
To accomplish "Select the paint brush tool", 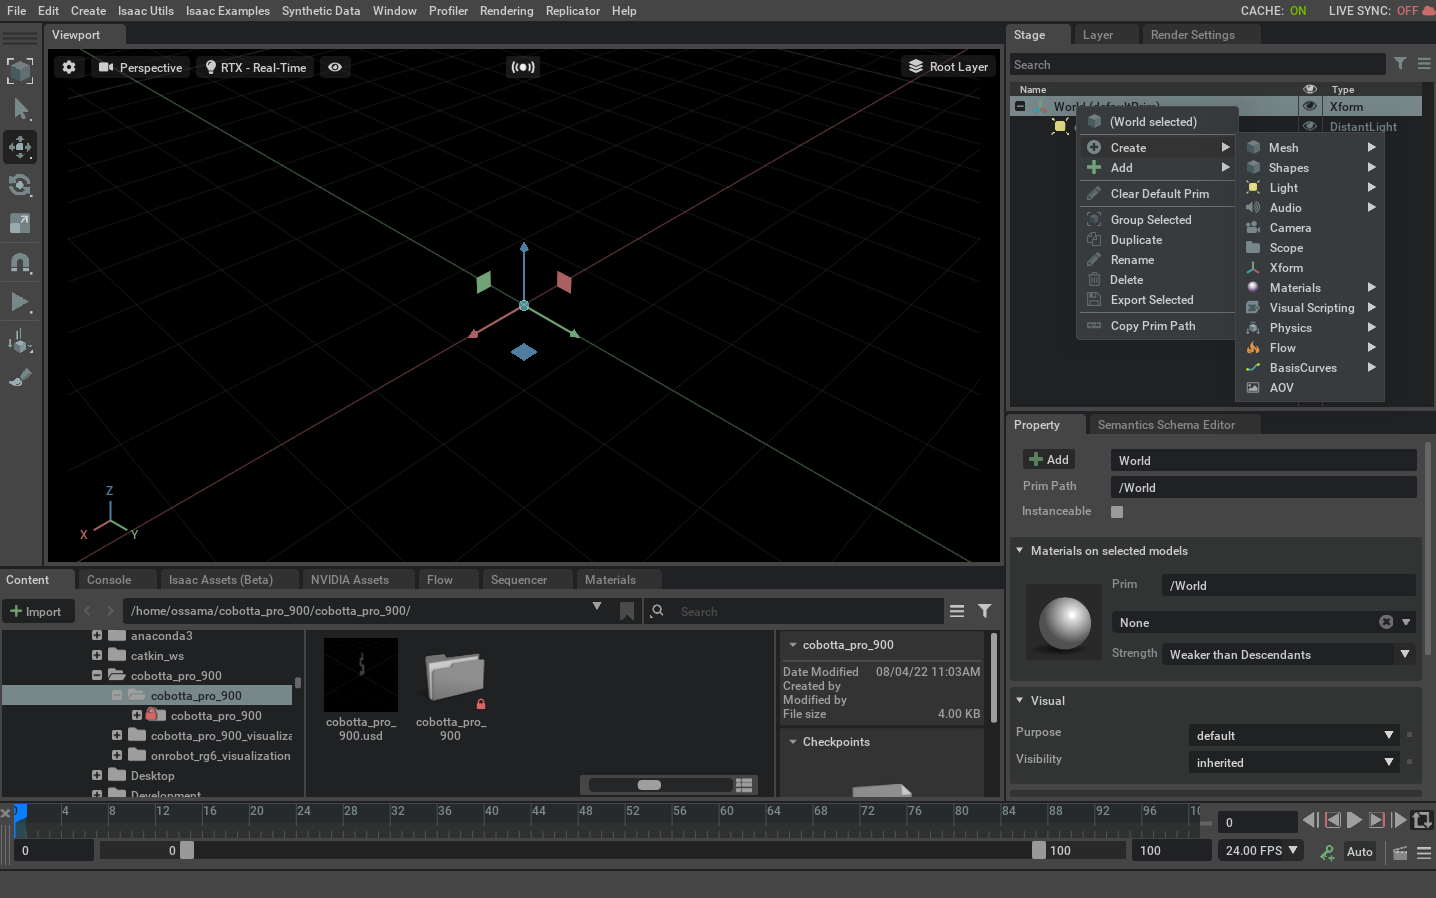I will (x=20, y=378).
